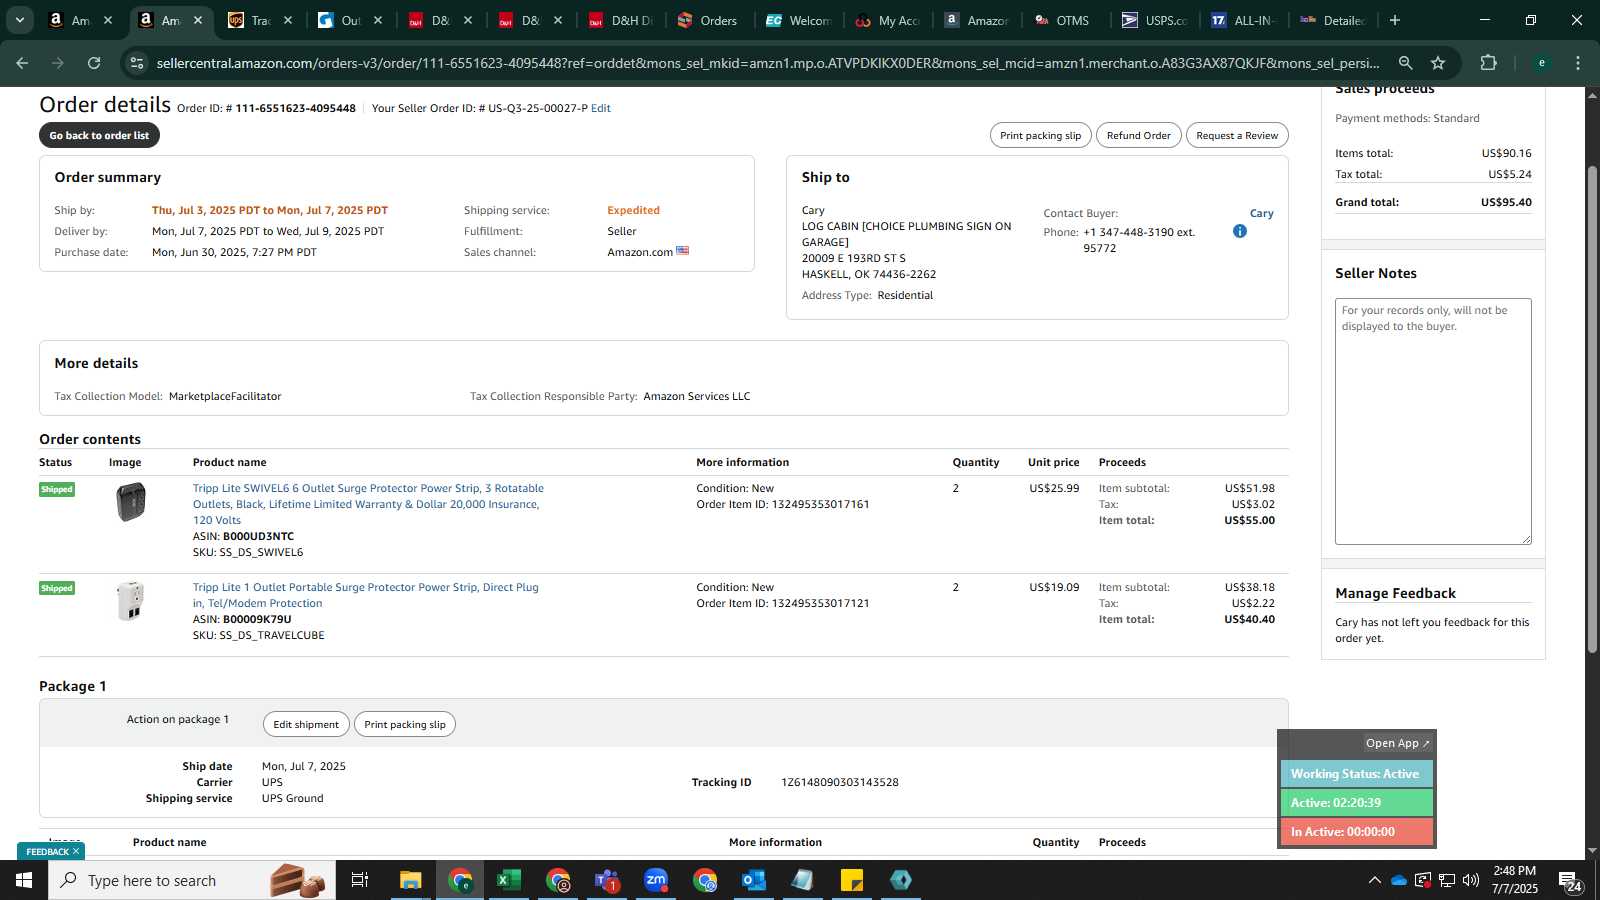Open File Explorer from taskbar
Screen dimensions: 1600x900
(x=410, y=880)
